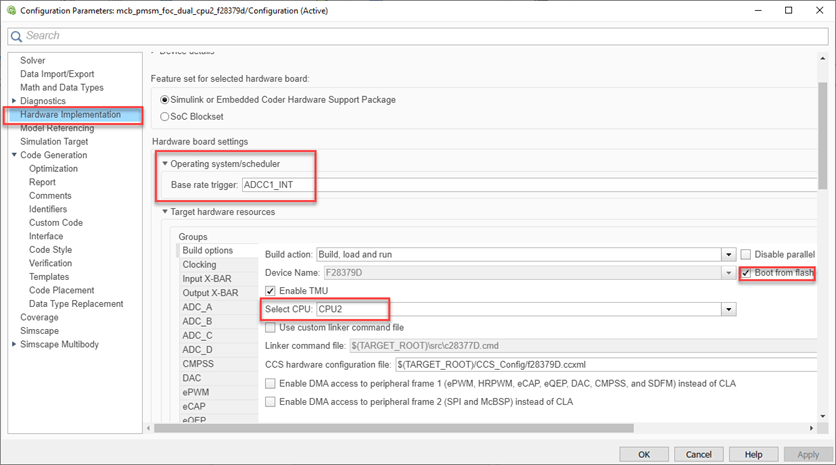The width and height of the screenshot is (836, 465).
Task: Enable Use custom linker command file
Action: point(270,327)
